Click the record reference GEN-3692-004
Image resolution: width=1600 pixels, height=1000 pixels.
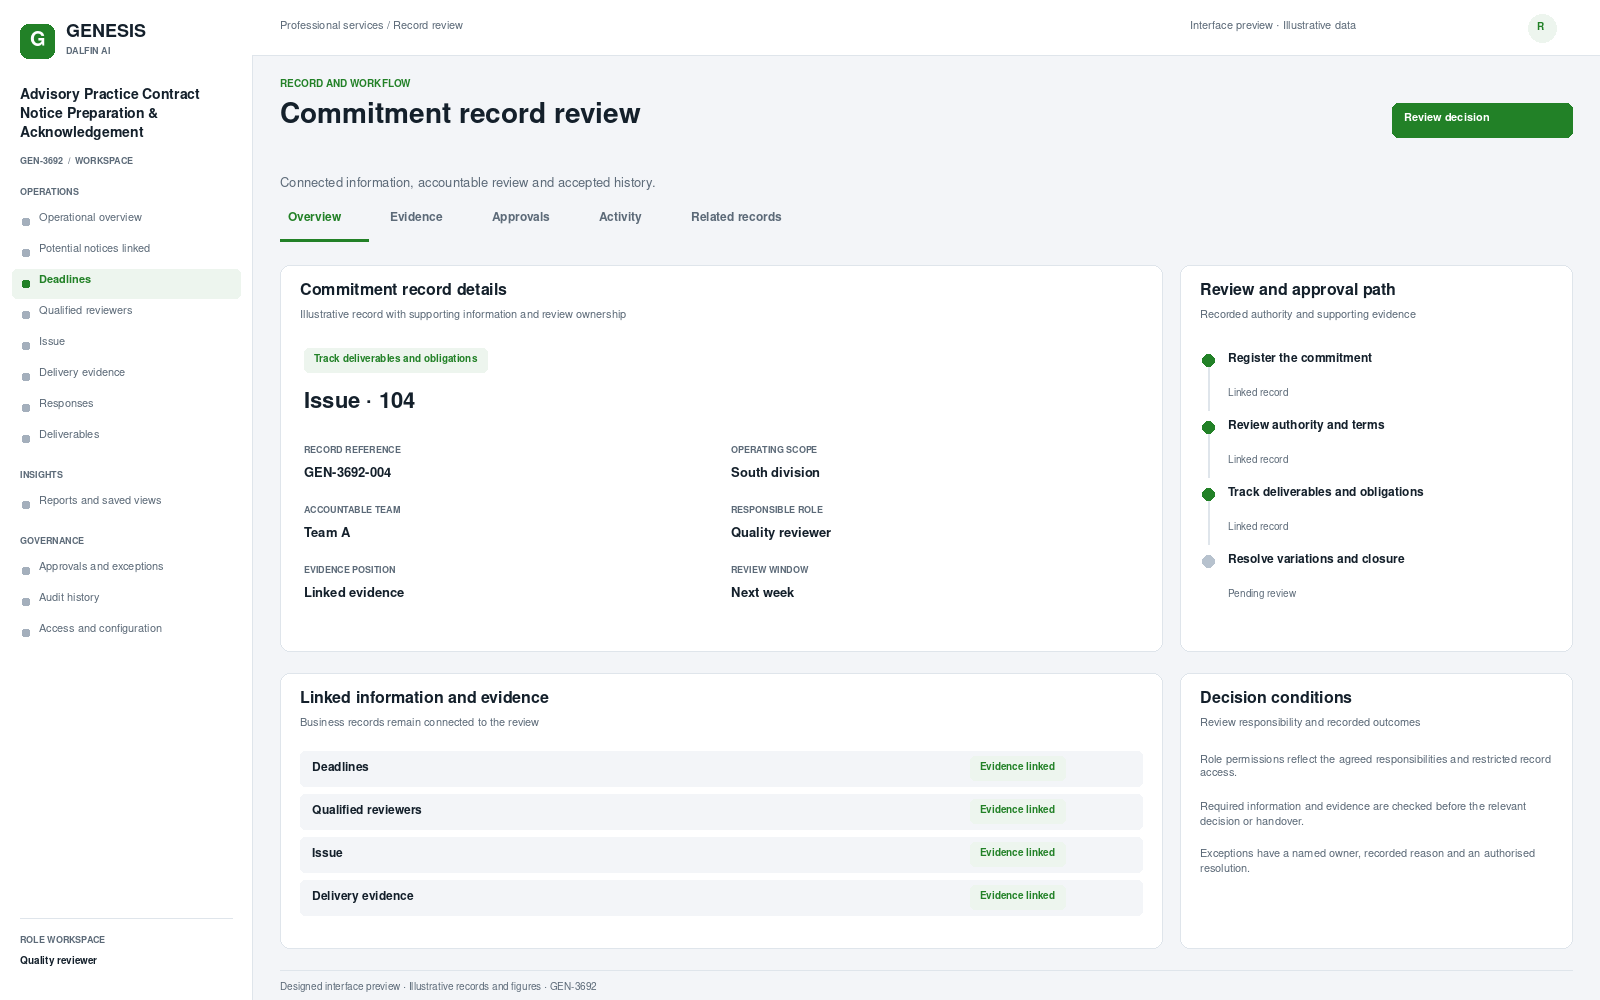(x=347, y=473)
